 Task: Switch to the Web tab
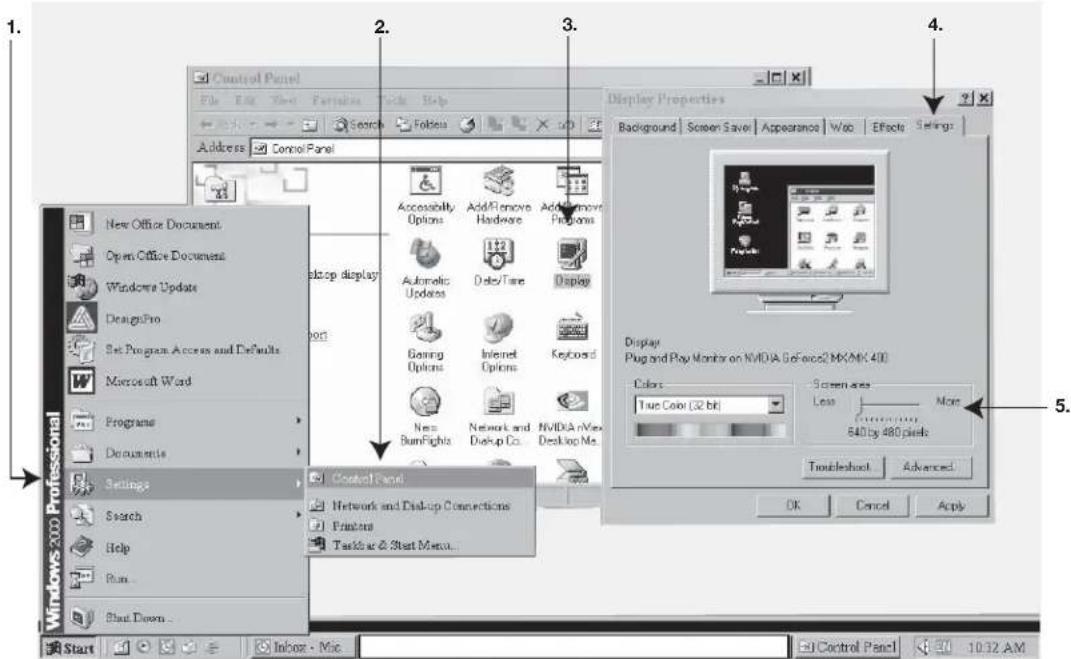point(842,127)
